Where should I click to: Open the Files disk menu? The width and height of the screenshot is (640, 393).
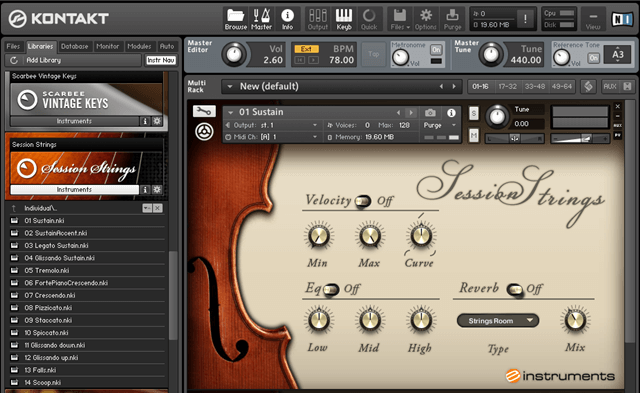click(400, 19)
